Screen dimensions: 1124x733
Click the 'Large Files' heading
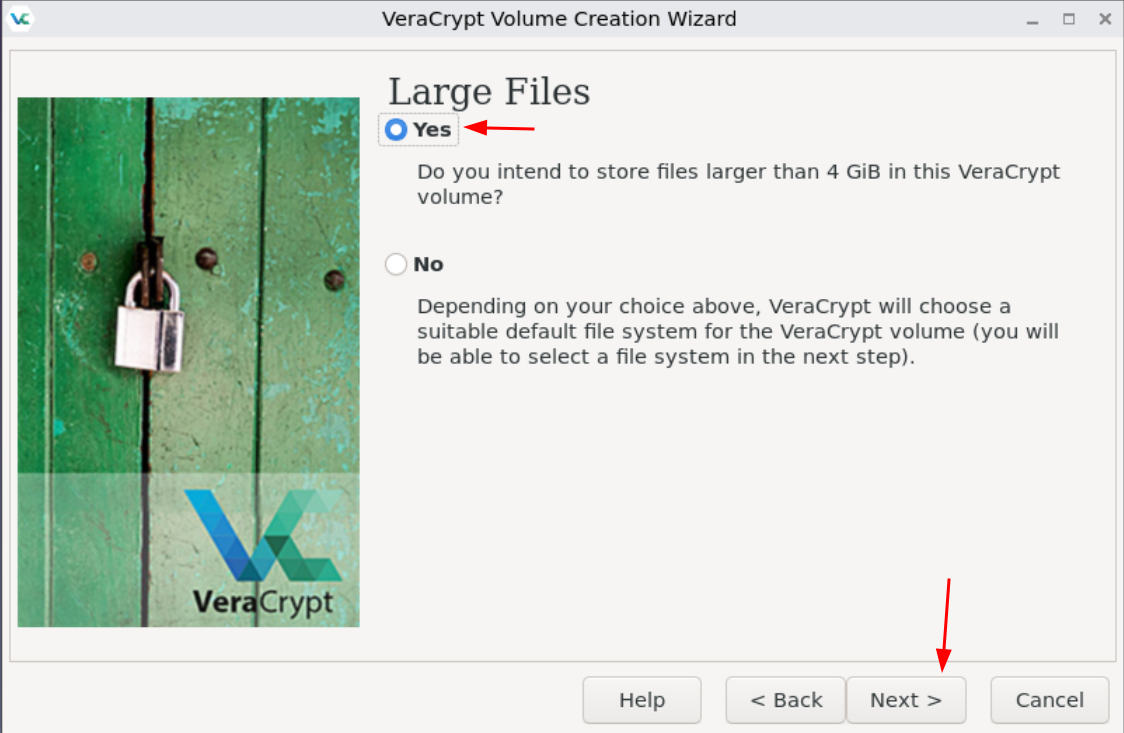(489, 92)
